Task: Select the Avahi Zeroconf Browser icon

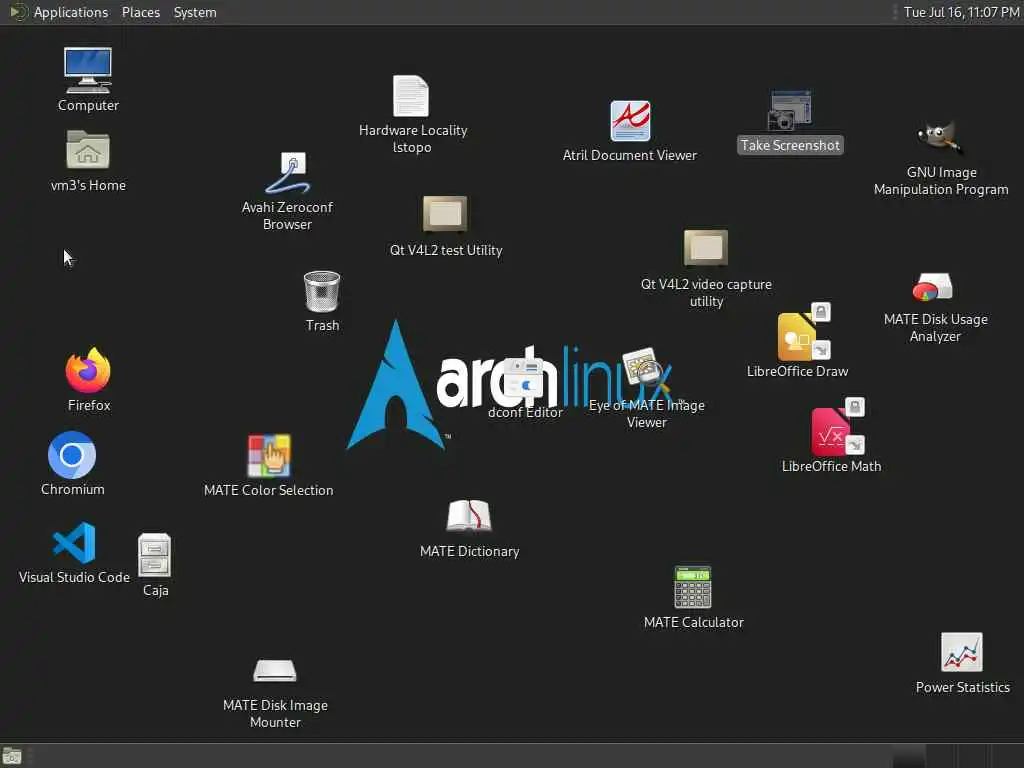Action: tap(287, 173)
